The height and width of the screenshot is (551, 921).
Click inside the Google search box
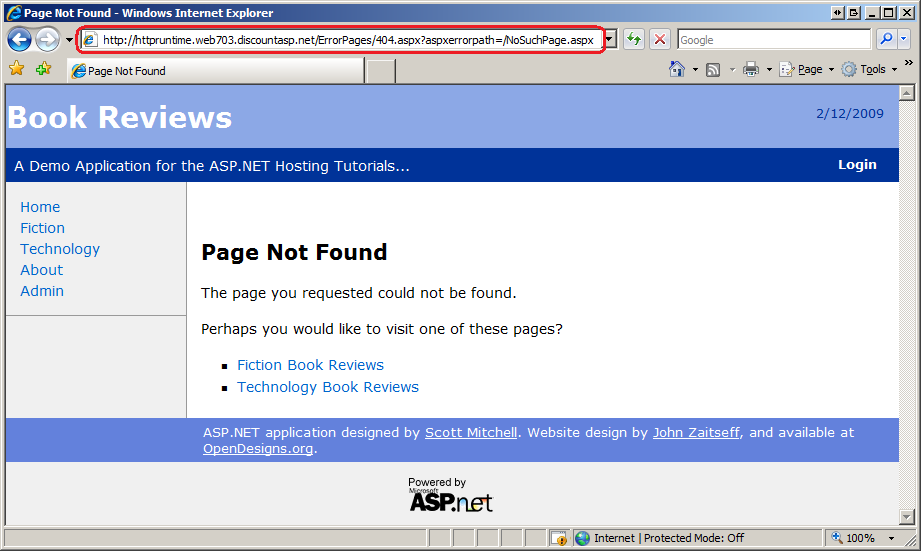(x=773, y=40)
